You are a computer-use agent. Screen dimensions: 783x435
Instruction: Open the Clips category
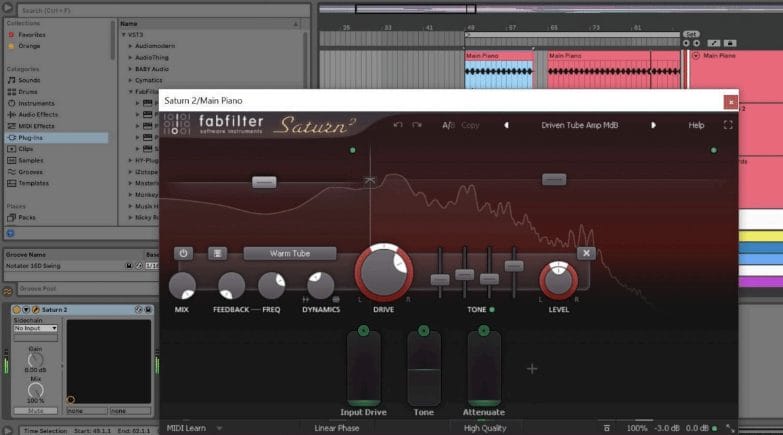[25, 149]
